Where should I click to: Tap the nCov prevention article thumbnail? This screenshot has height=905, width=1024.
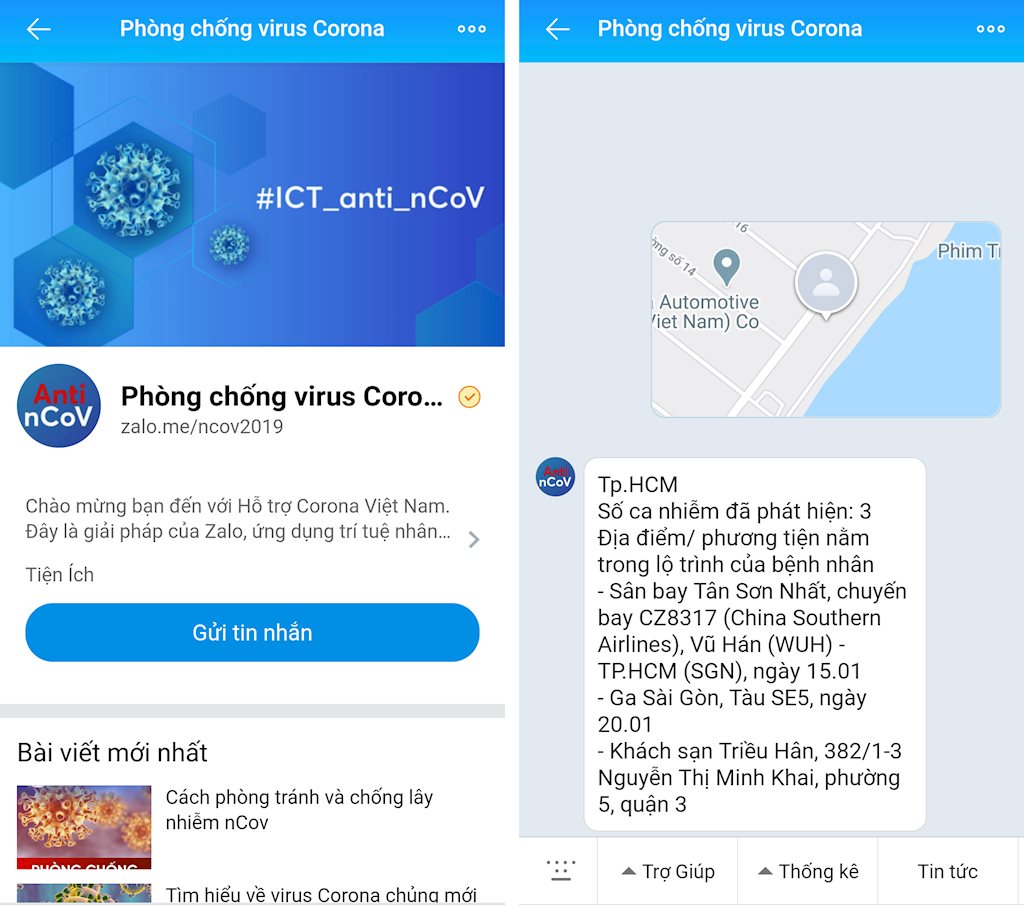point(84,827)
